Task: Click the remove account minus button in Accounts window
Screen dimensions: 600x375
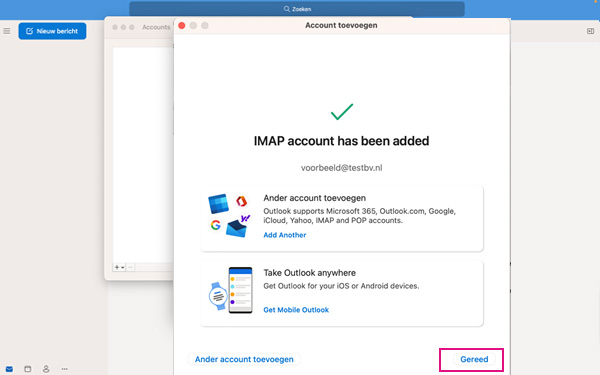Action: pyautogui.click(x=130, y=267)
